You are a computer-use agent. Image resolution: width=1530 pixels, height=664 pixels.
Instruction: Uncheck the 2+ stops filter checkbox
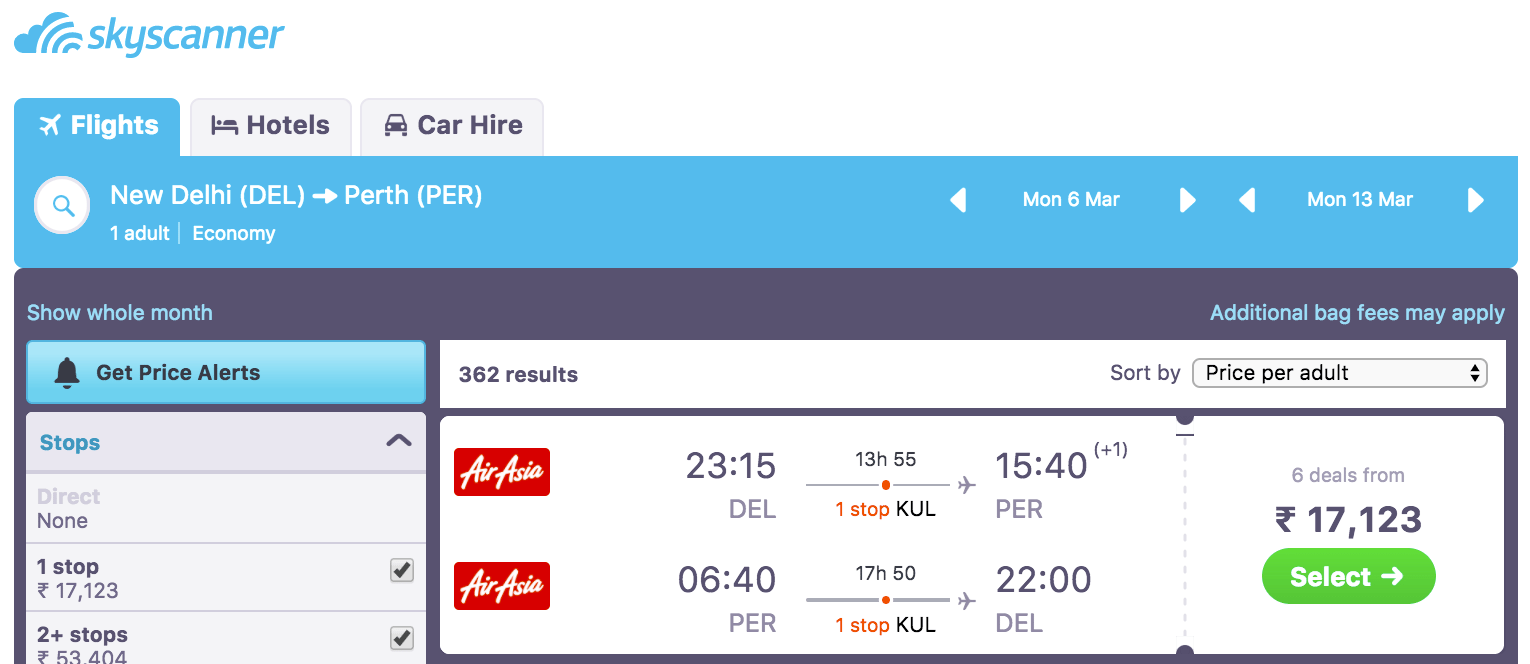click(402, 638)
